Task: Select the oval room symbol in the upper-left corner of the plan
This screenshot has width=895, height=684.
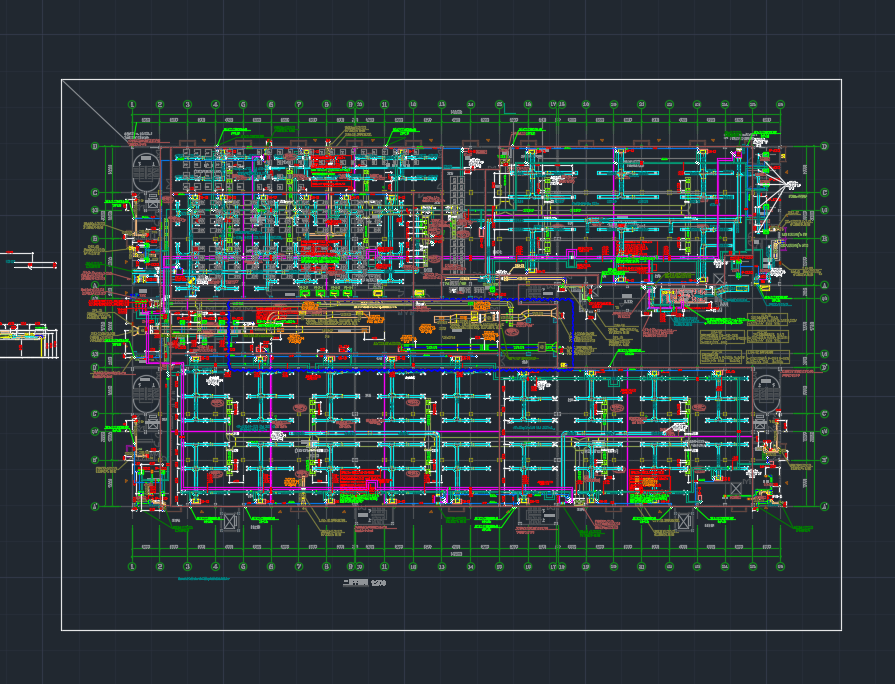Action: (x=146, y=172)
